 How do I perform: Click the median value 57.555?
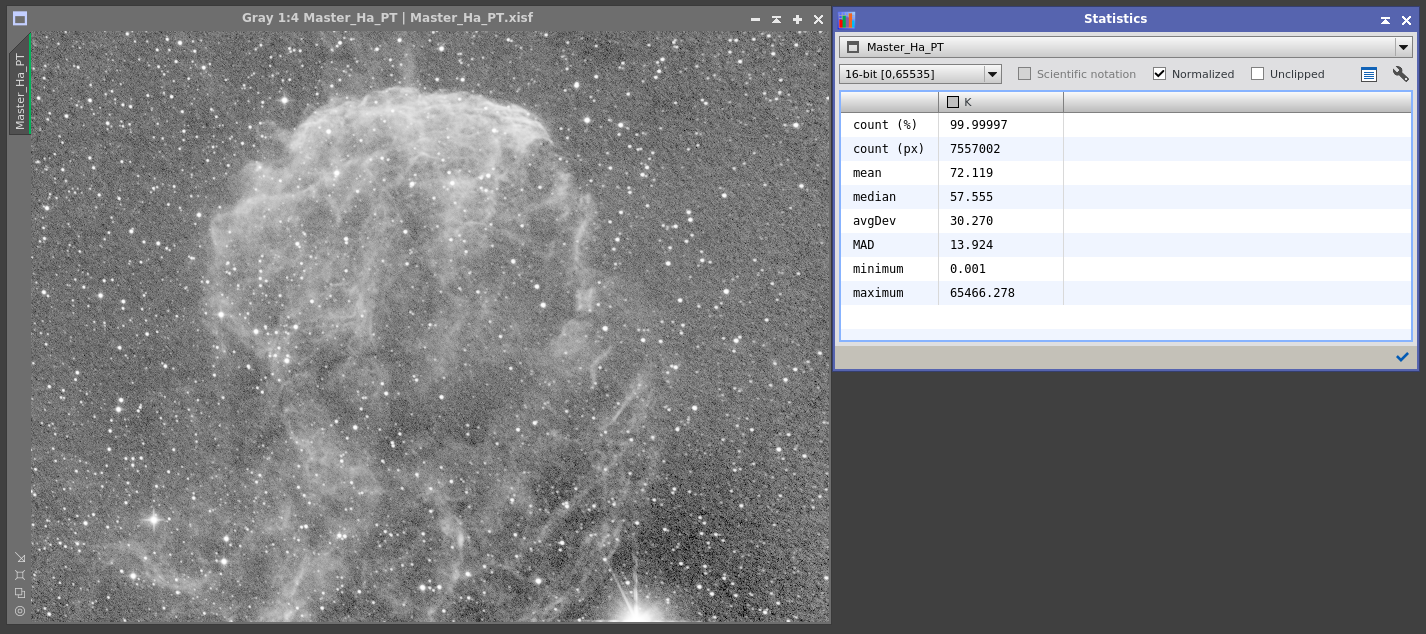tap(971, 197)
